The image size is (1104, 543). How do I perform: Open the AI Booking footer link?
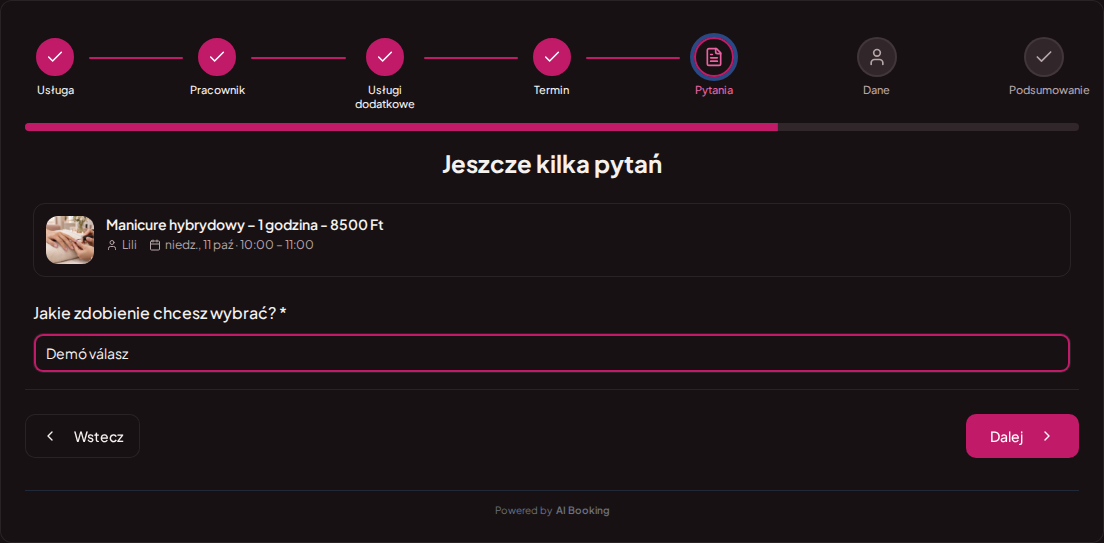pyautogui.click(x=582, y=511)
